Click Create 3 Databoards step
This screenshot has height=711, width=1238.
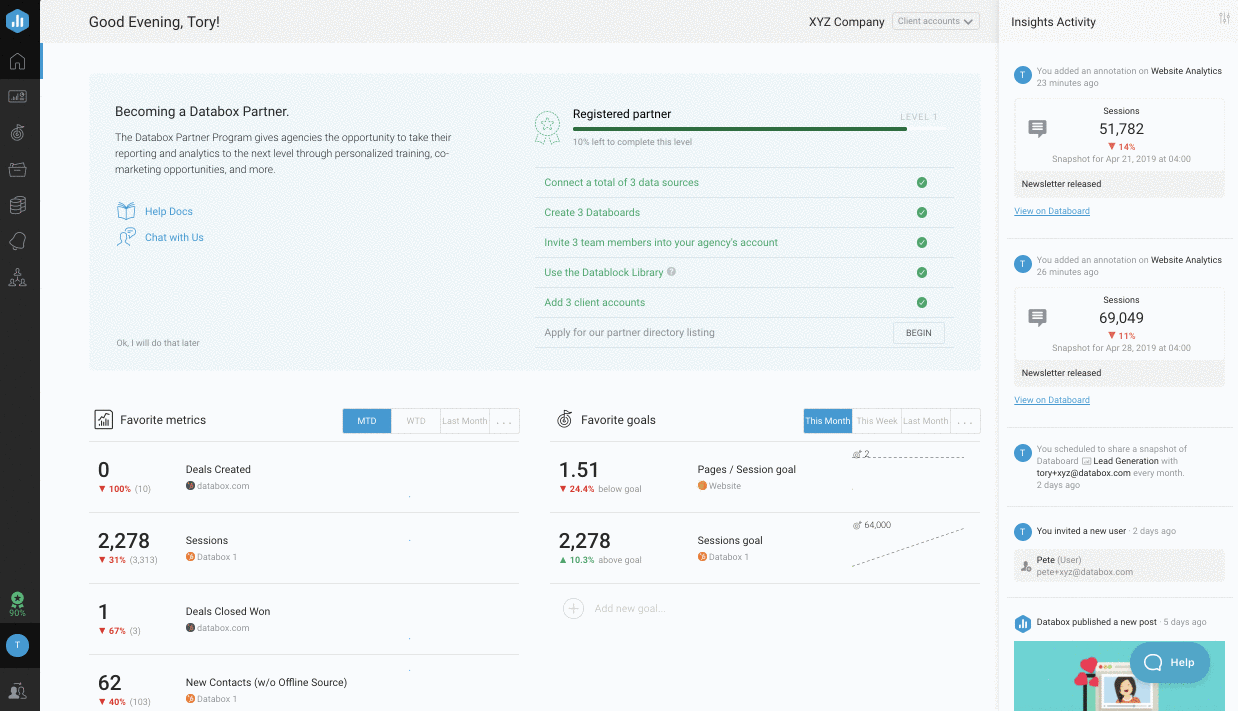pyautogui.click(x=592, y=213)
